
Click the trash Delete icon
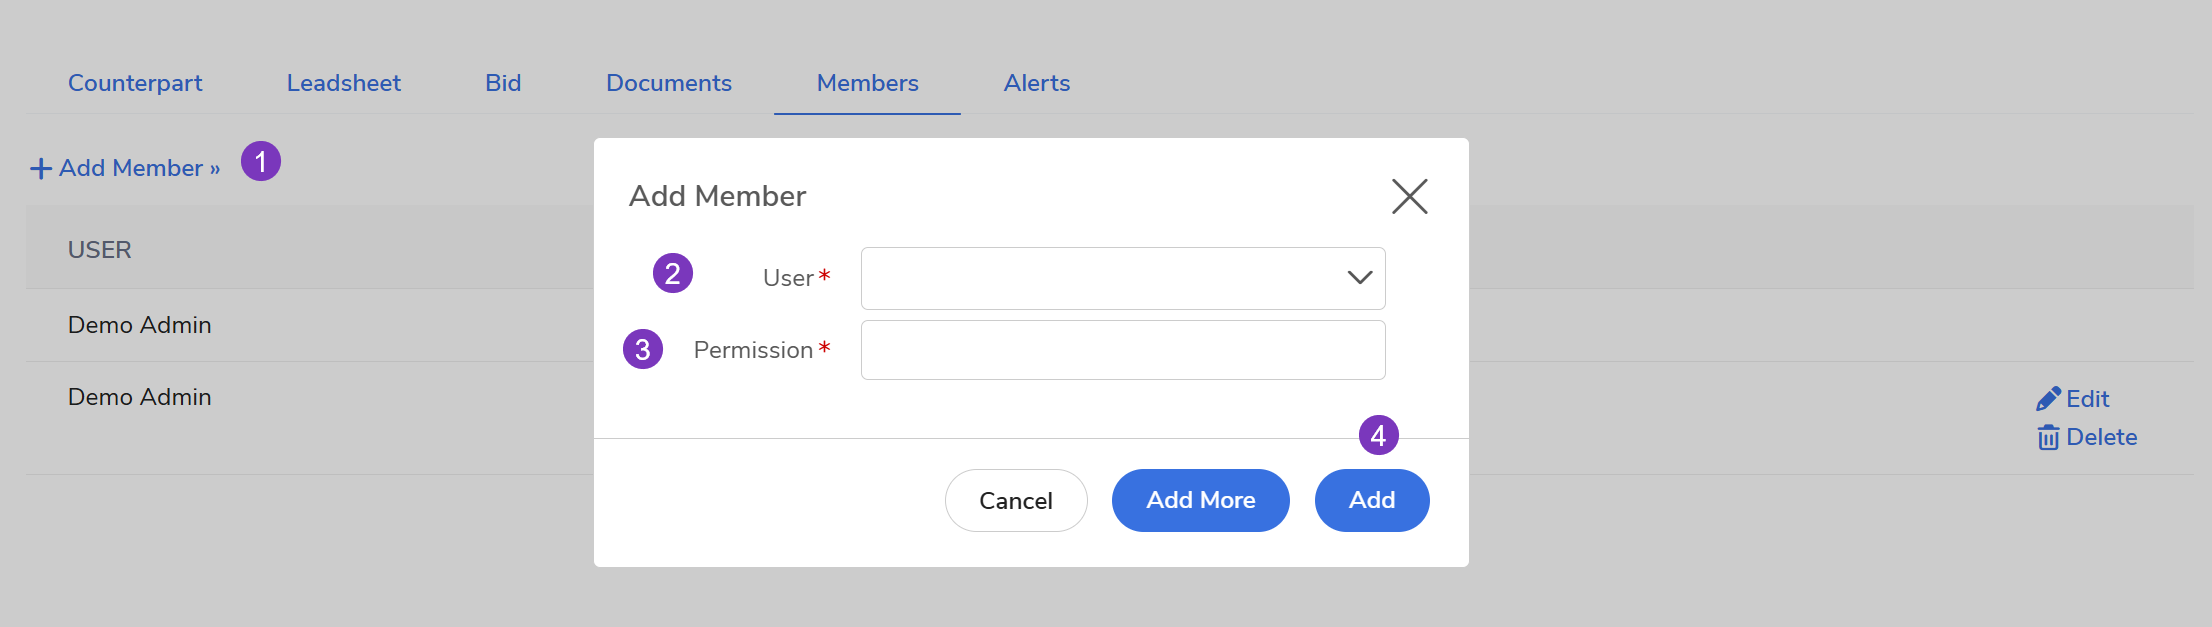[x=2048, y=438]
